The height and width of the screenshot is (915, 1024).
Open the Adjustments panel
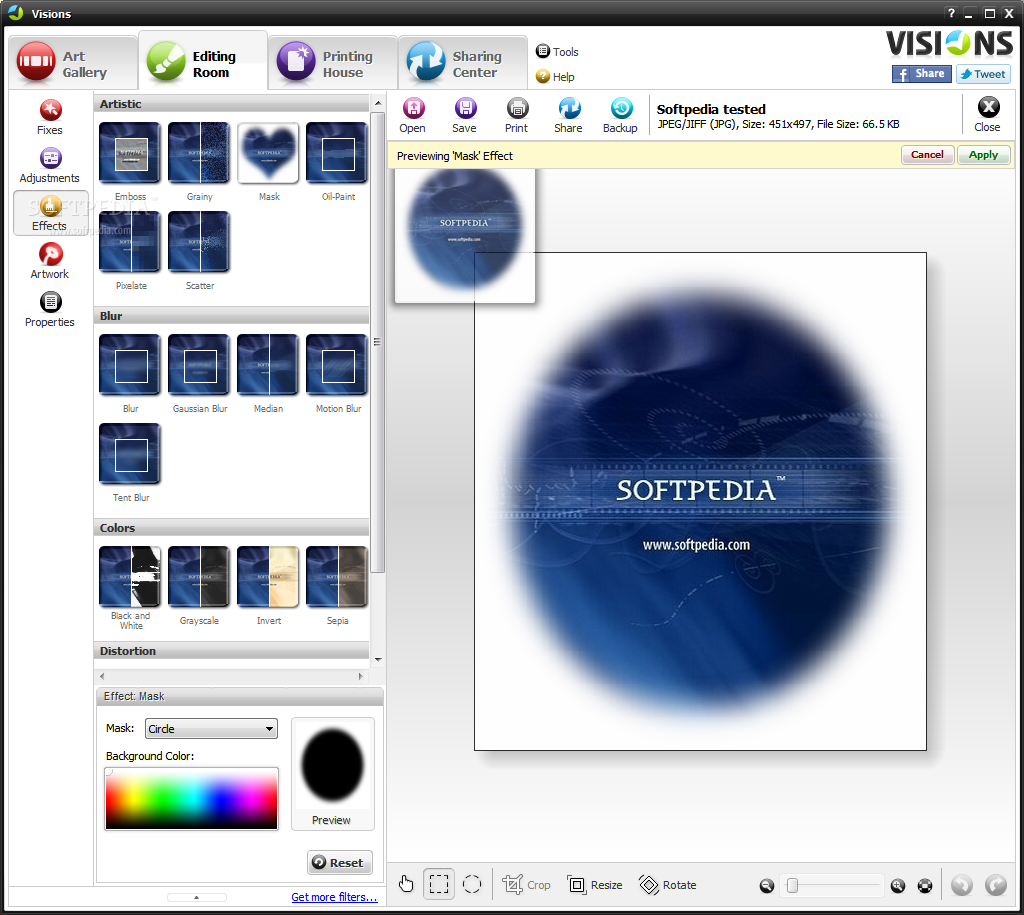50,165
